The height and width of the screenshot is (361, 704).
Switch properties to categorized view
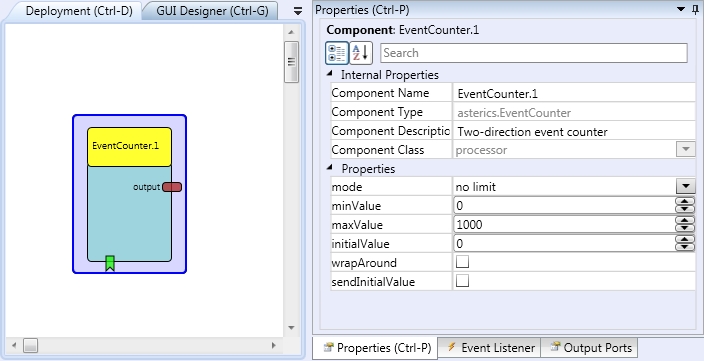point(337,53)
